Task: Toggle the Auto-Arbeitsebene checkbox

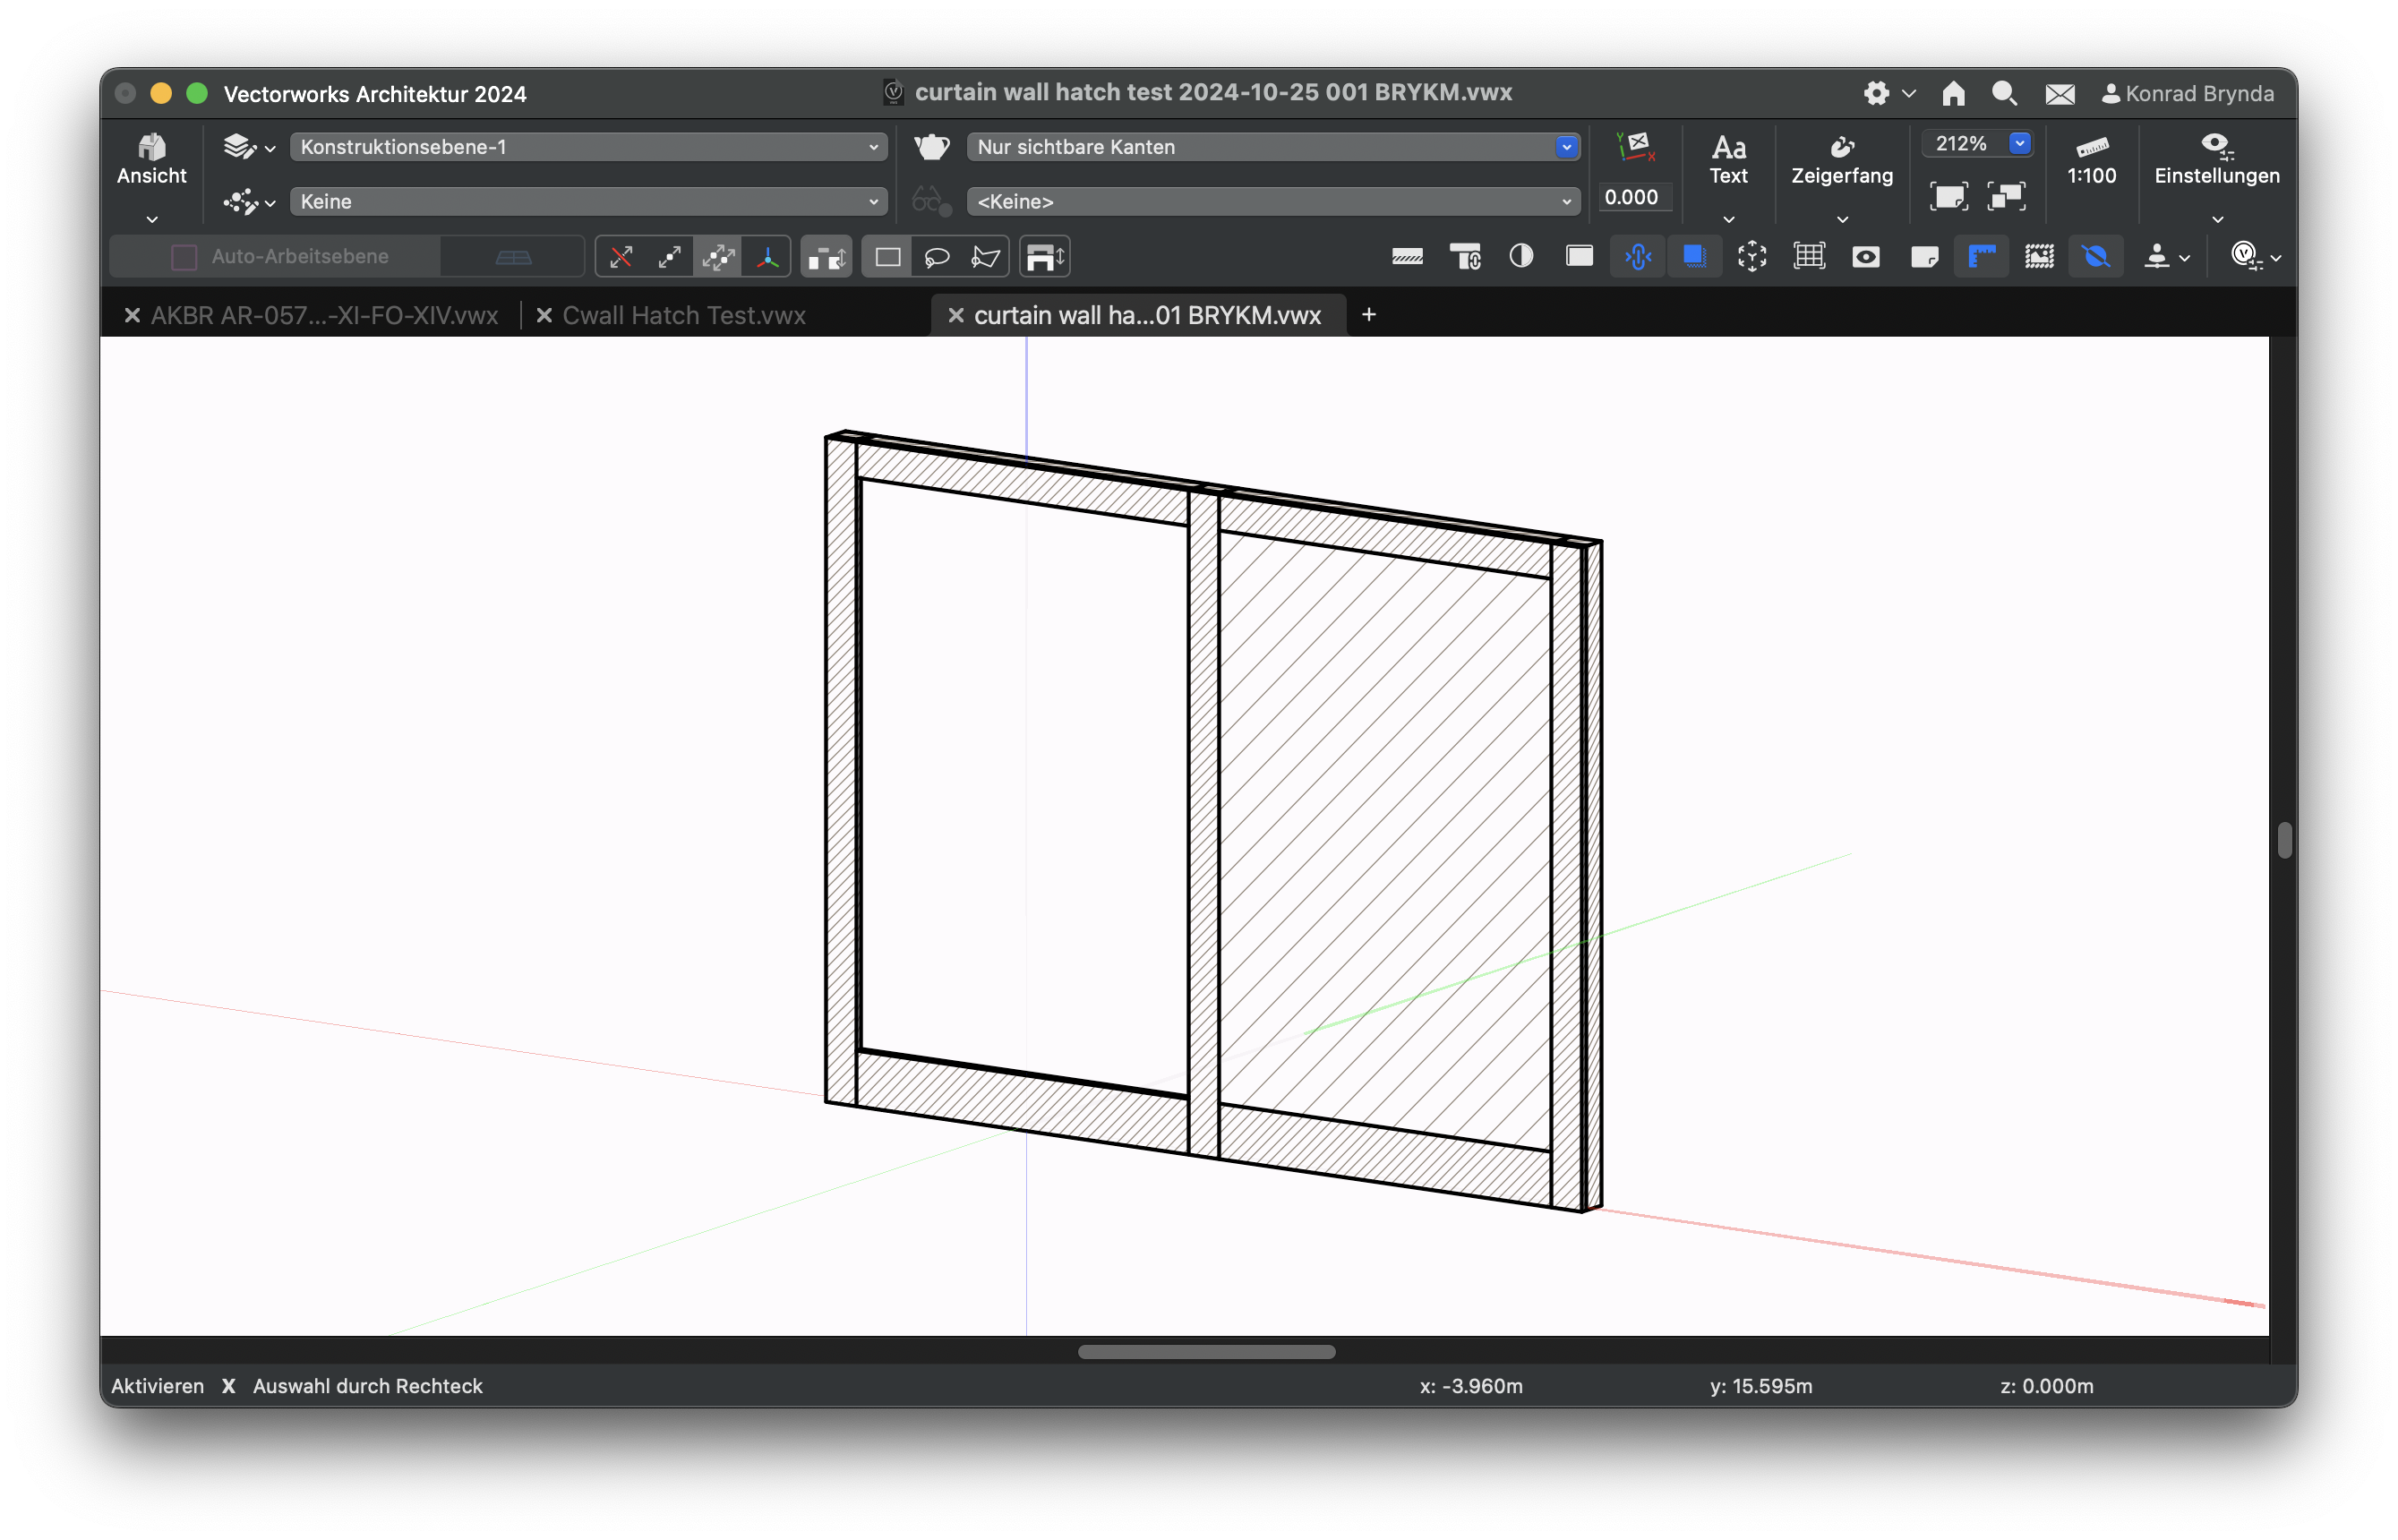Action: (184, 256)
